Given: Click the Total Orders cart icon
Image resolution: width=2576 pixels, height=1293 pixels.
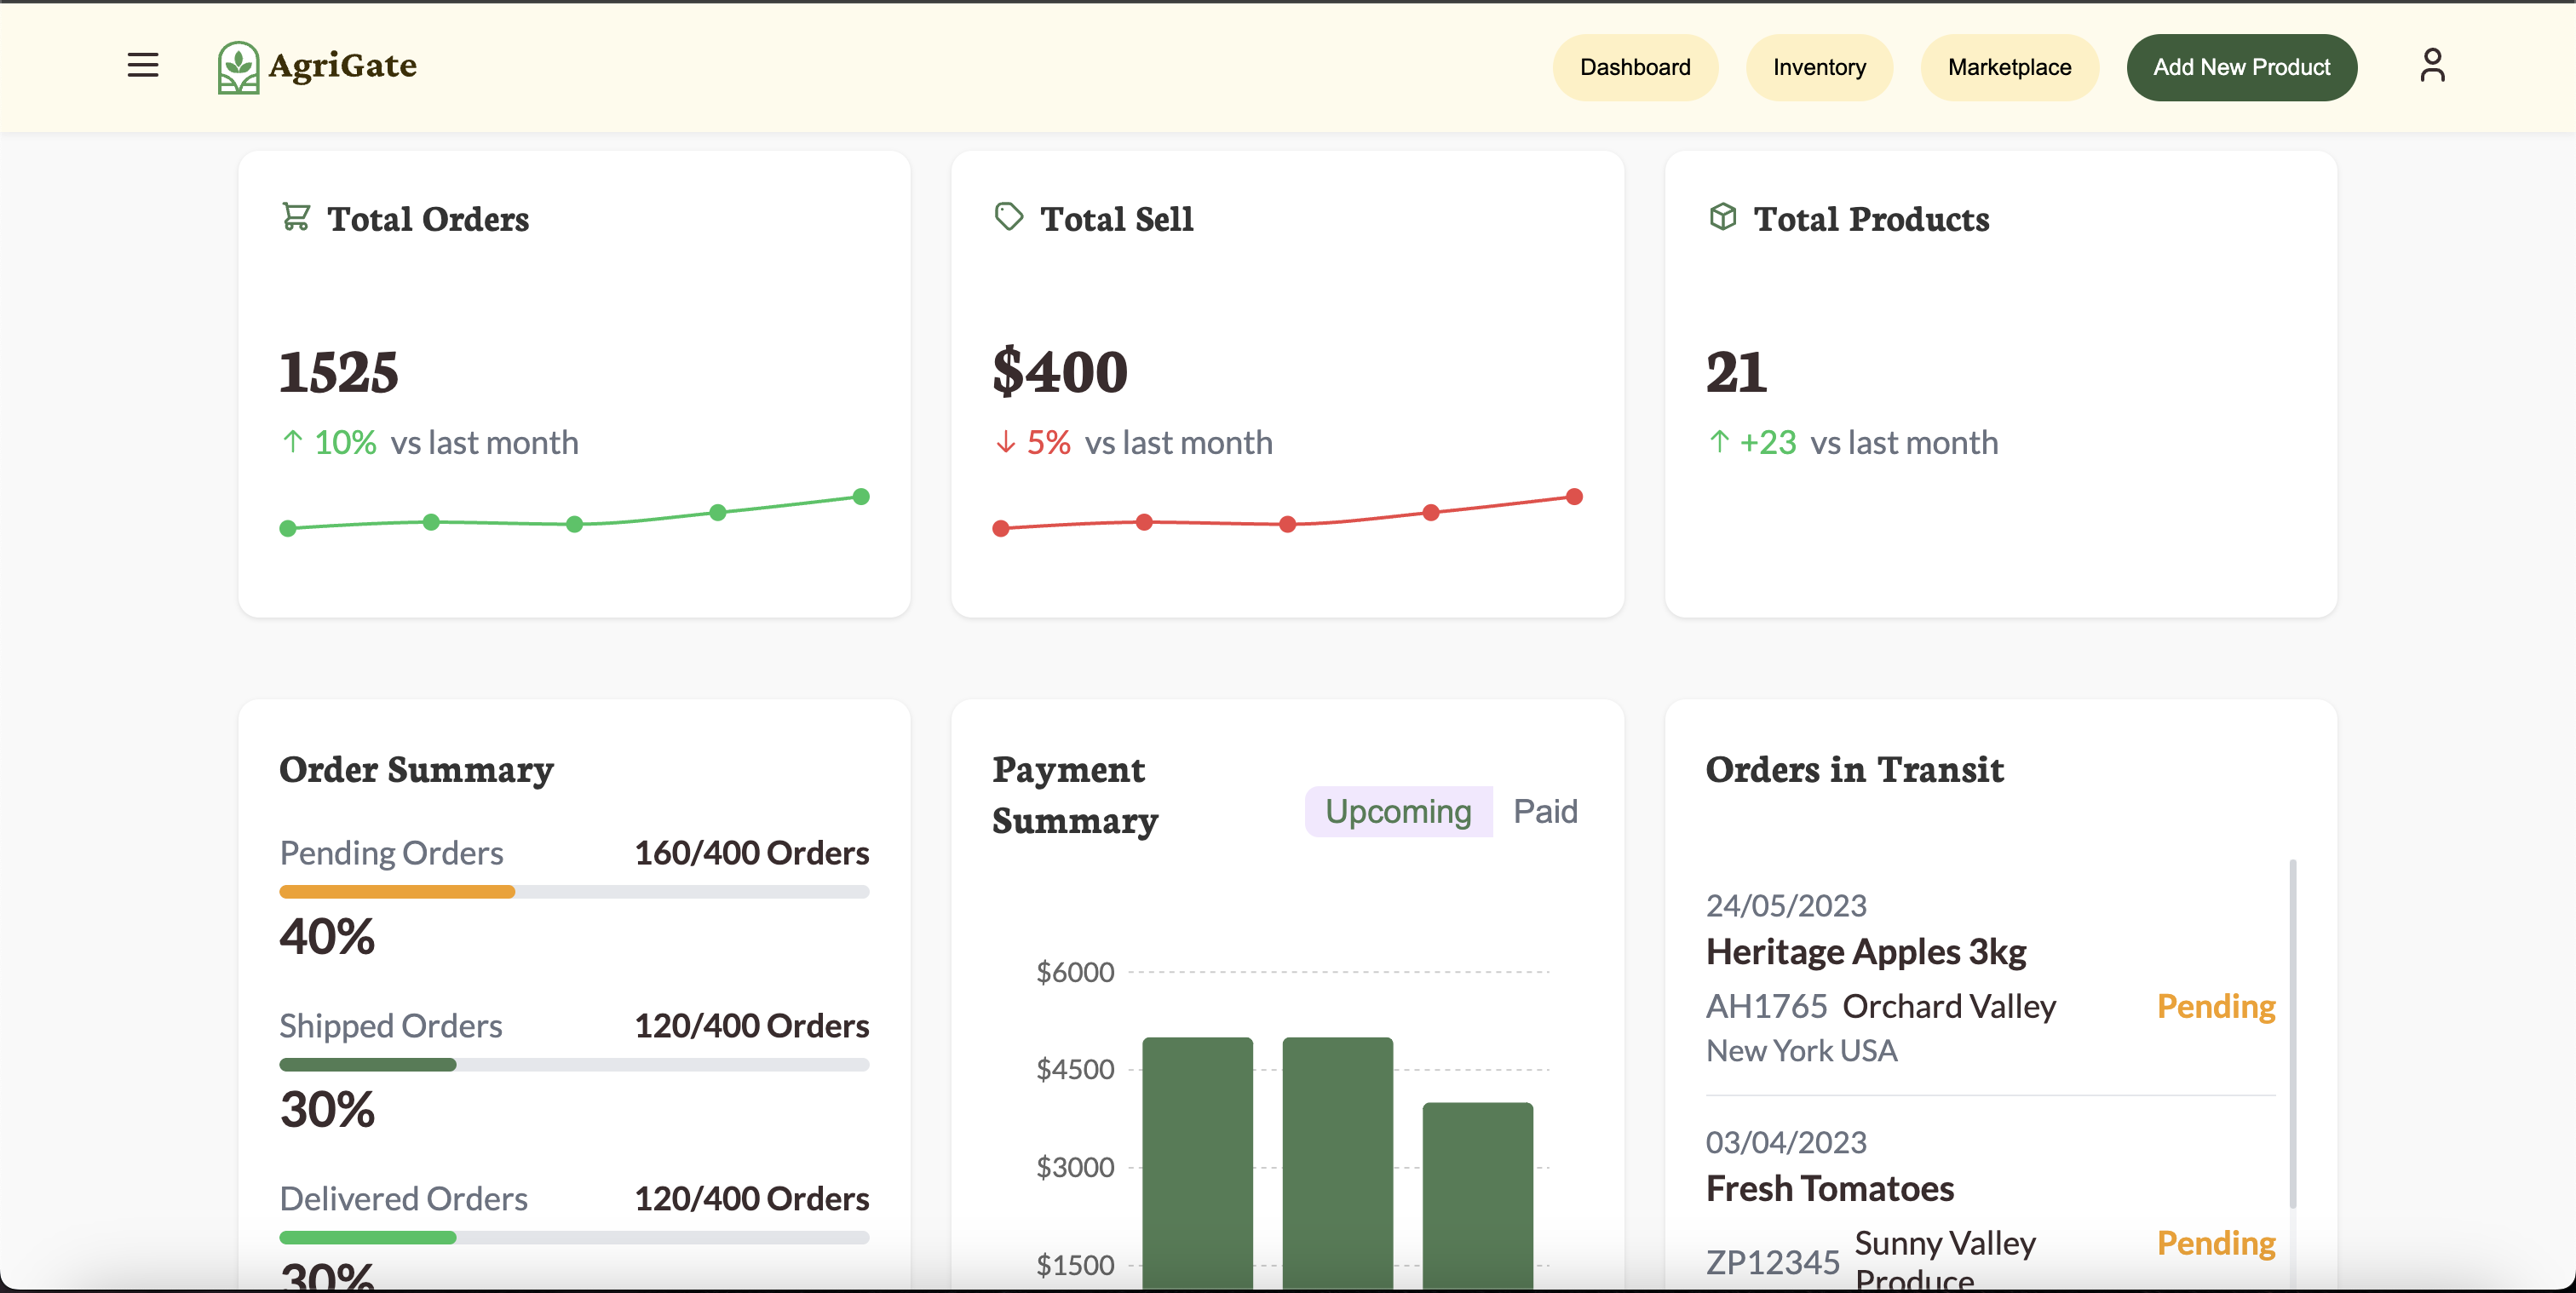Looking at the screenshot, I should pyautogui.click(x=296, y=216).
